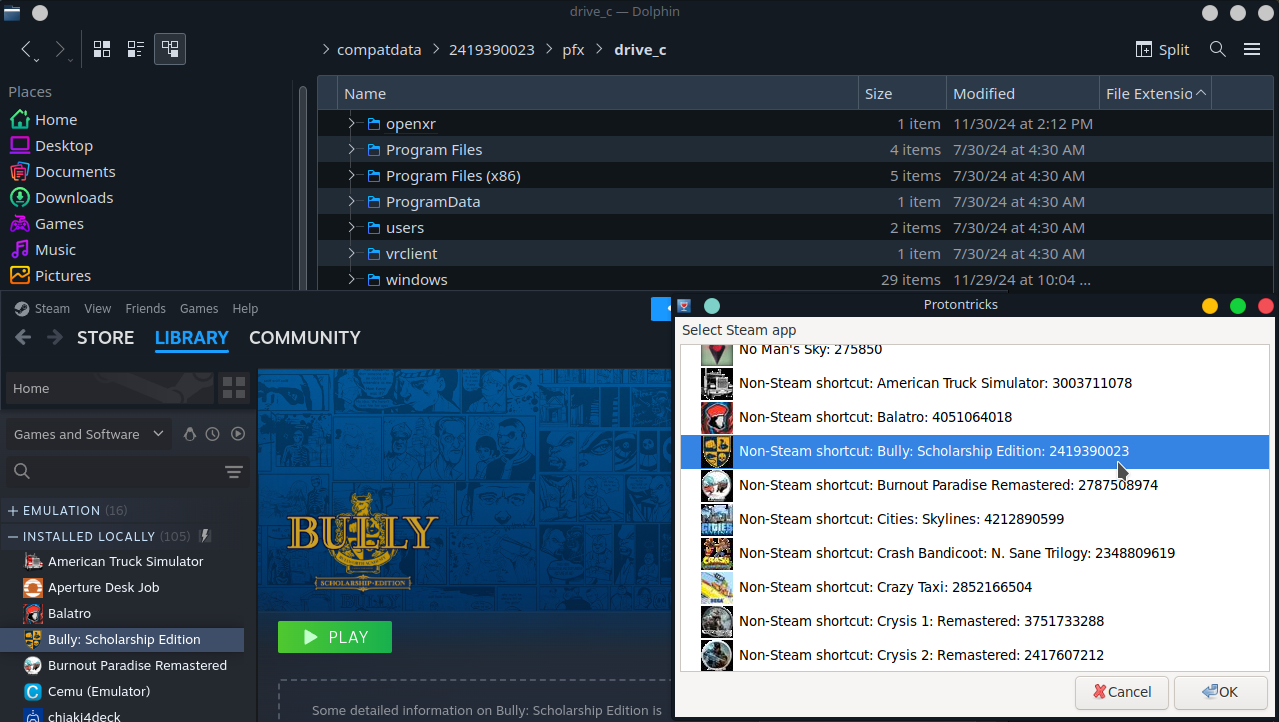
Task: Select the ProgramData folder name
Action: point(433,201)
